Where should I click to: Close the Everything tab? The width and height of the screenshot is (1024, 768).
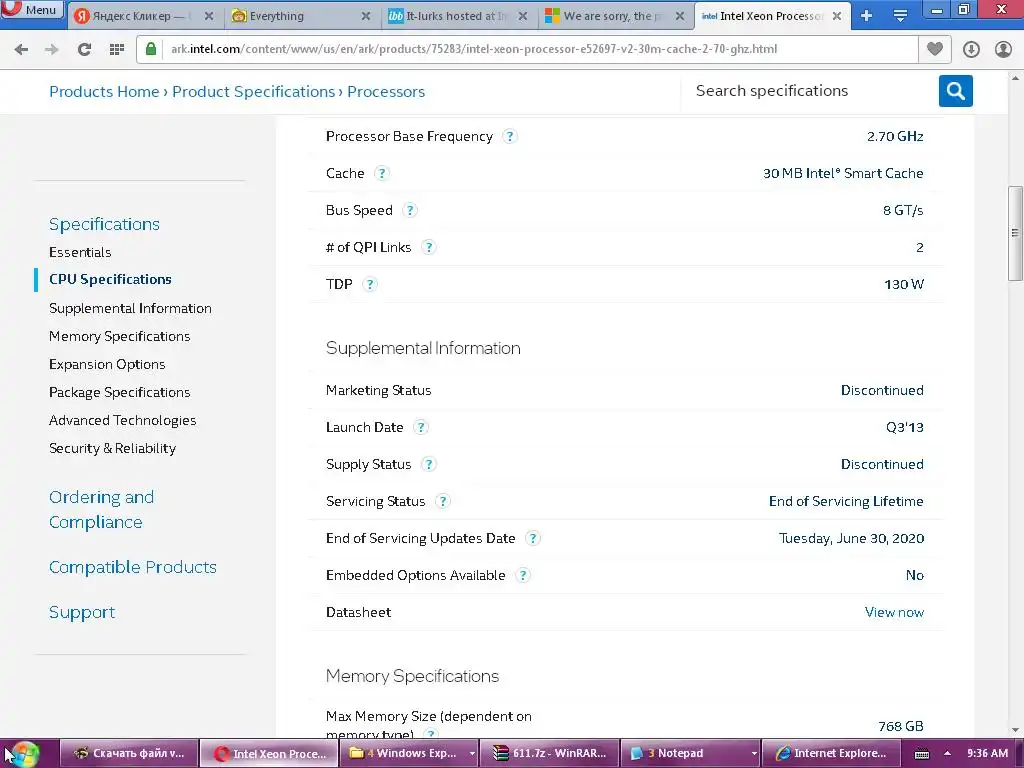pos(366,16)
